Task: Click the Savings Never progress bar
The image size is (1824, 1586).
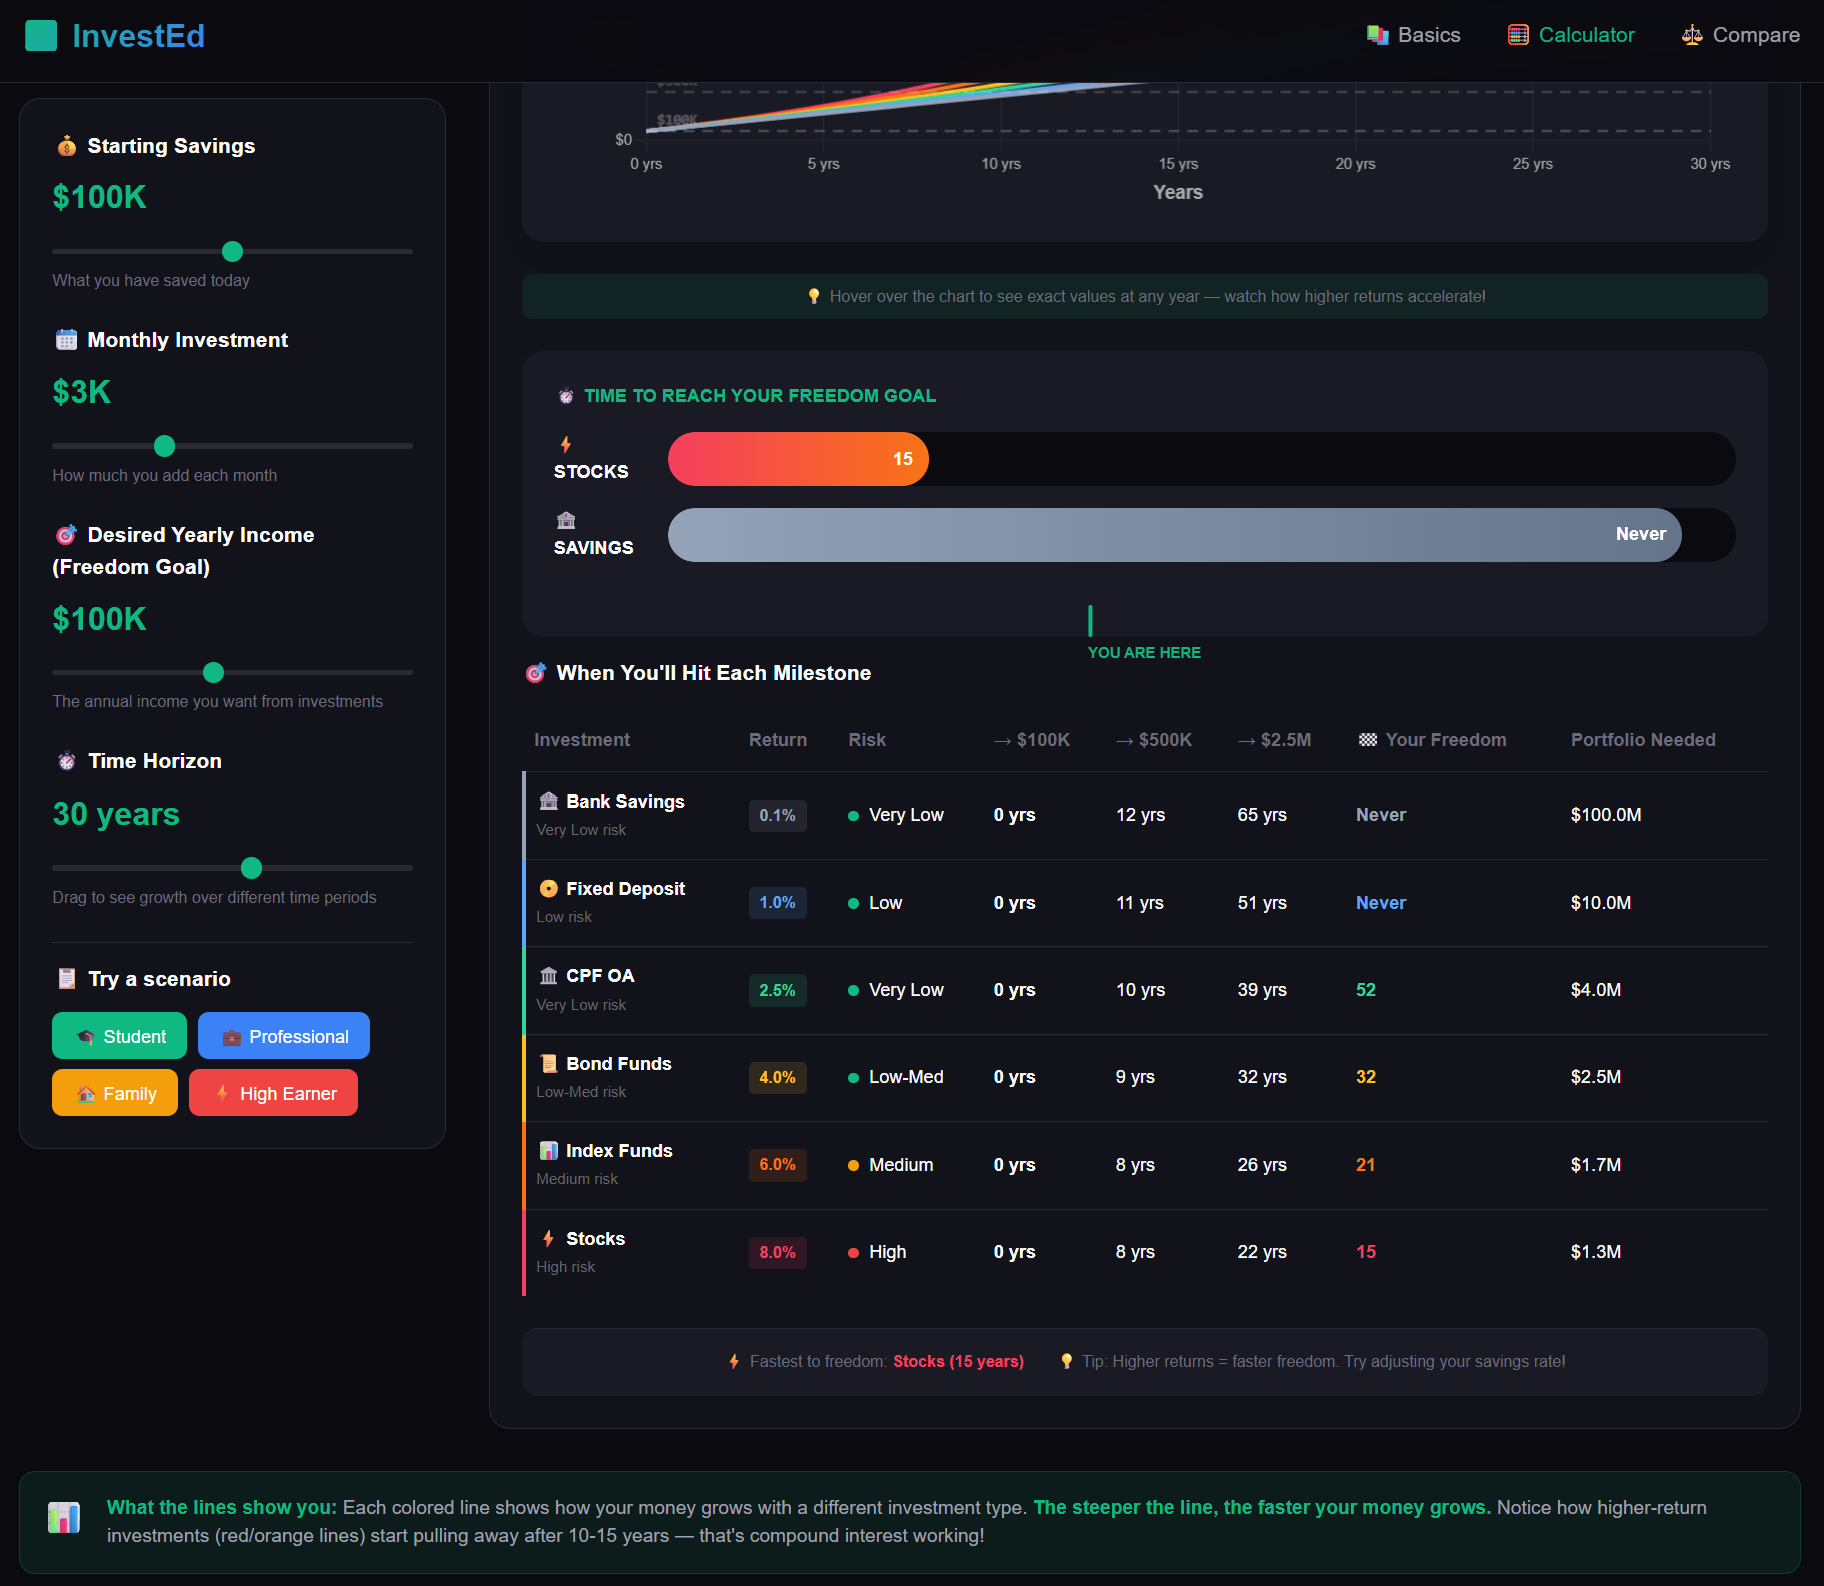Action: point(1175,535)
